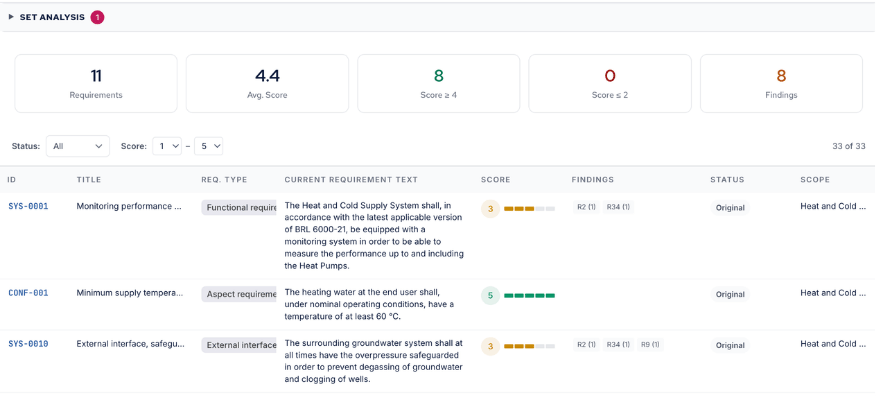Click the title 'Monitoring performance ...'
Viewport: 876px width, 396px height.
click(130, 206)
